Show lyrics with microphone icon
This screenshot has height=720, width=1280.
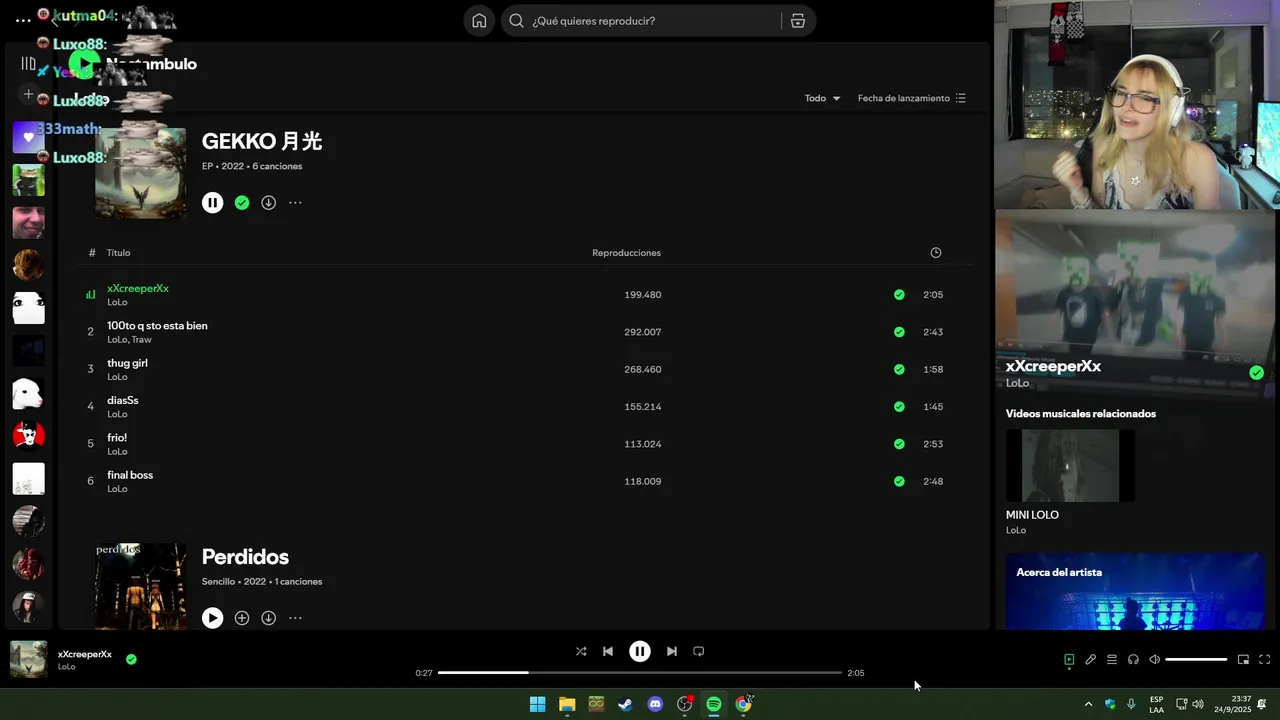[x=1091, y=660]
